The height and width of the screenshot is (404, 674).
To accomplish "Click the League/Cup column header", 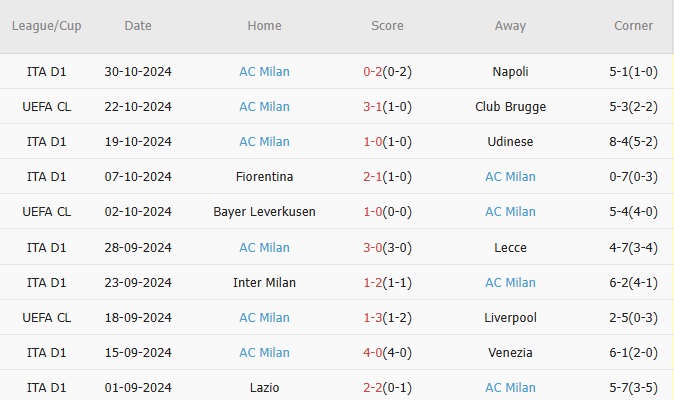I will (x=45, y=26).
